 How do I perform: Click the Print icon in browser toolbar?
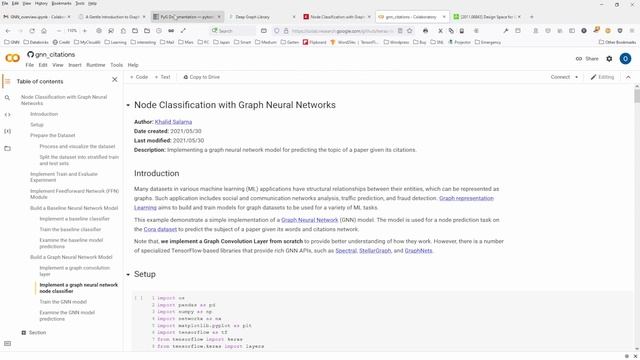coord(425,31)
